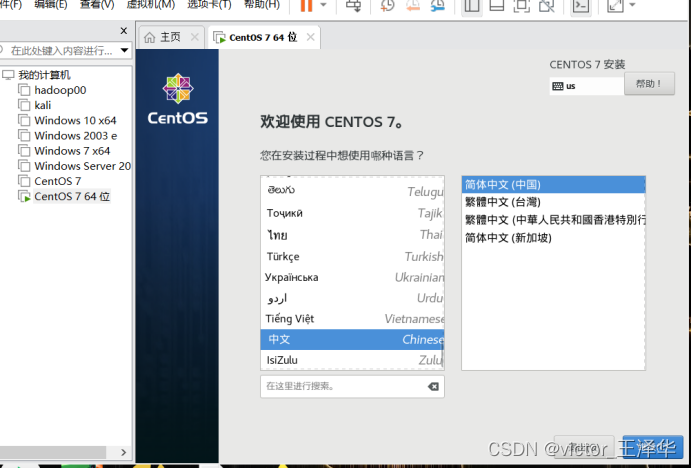Select 我的计算机 in the library tree

point(44,75)
